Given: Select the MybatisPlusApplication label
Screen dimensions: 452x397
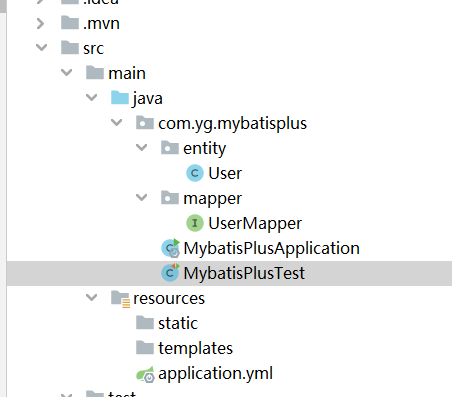Looking at the screenshot, I should point(272,249).
